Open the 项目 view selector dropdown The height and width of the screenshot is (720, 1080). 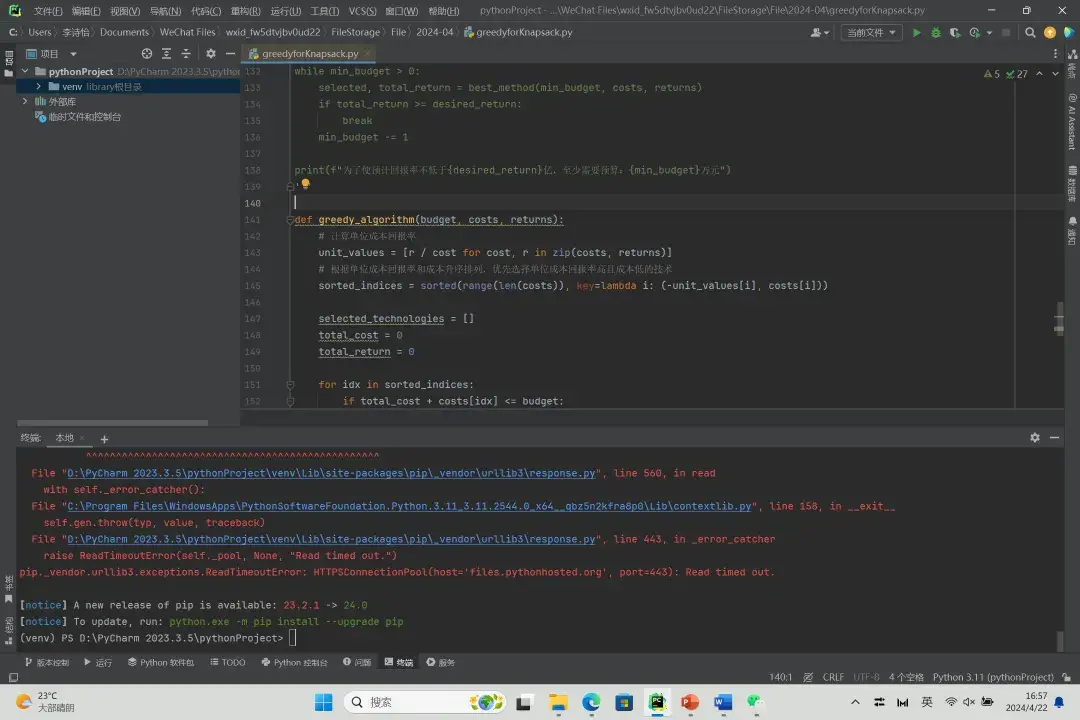pyautogui.click(x=52, y=54)
